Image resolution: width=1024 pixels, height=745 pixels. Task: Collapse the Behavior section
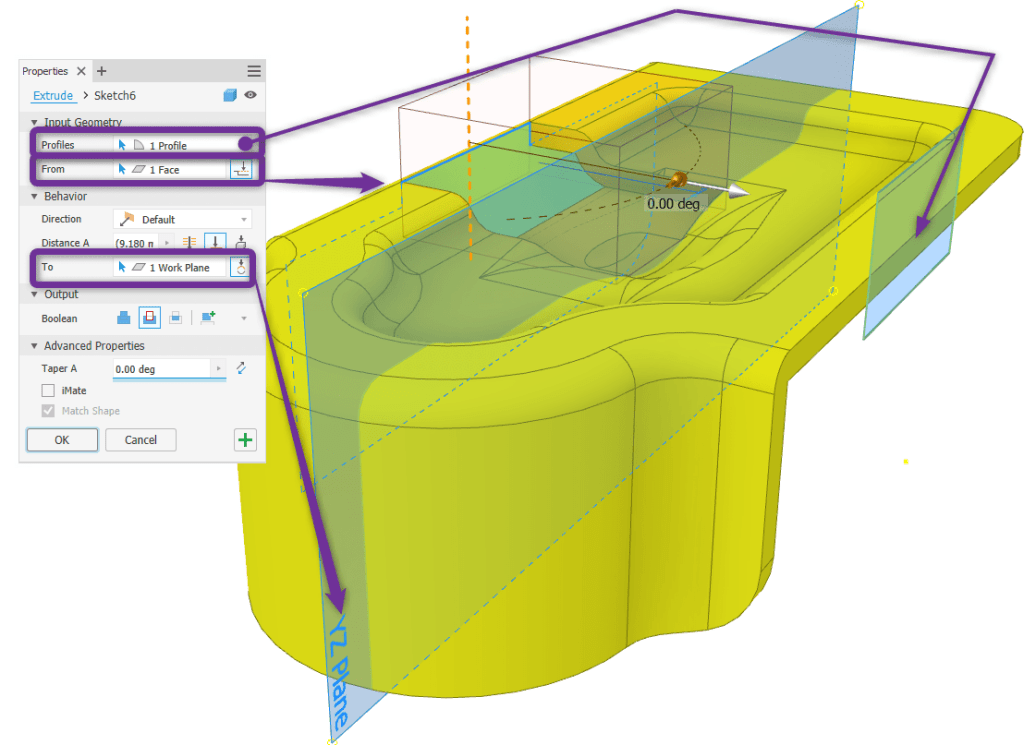tap(34, 197)
